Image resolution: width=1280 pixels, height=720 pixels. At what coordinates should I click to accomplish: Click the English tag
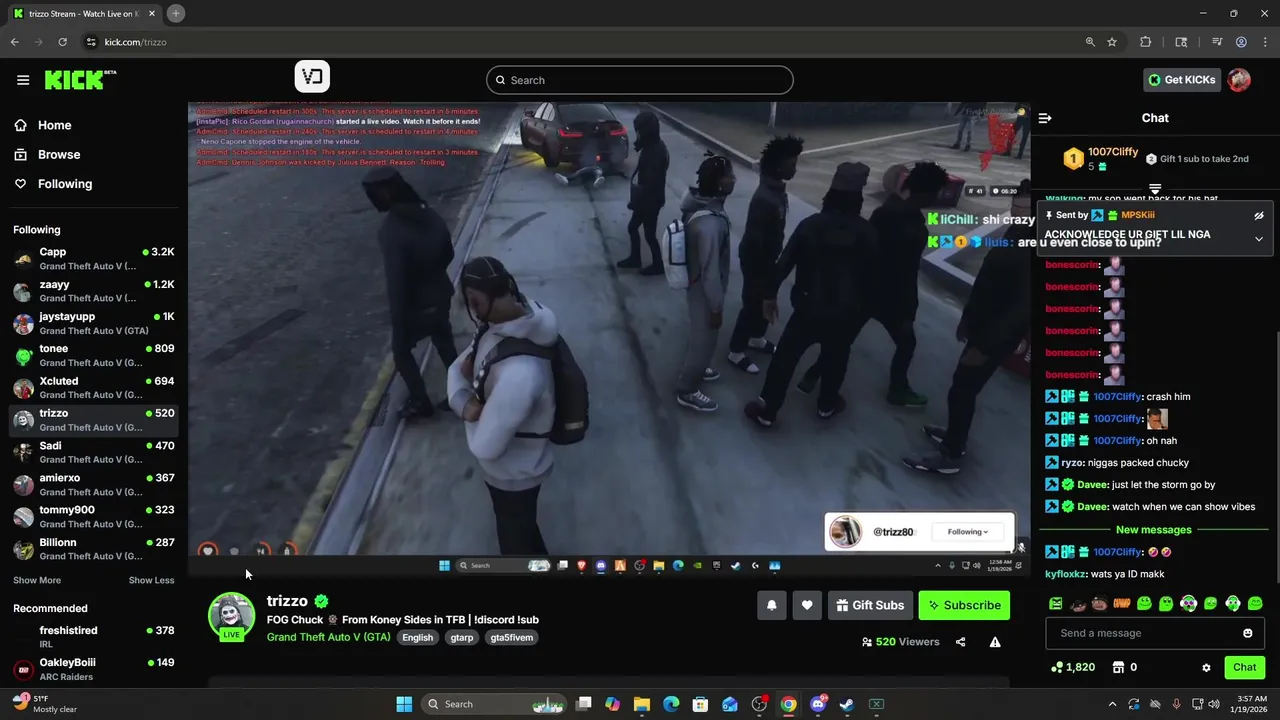[x=418, y=637]
